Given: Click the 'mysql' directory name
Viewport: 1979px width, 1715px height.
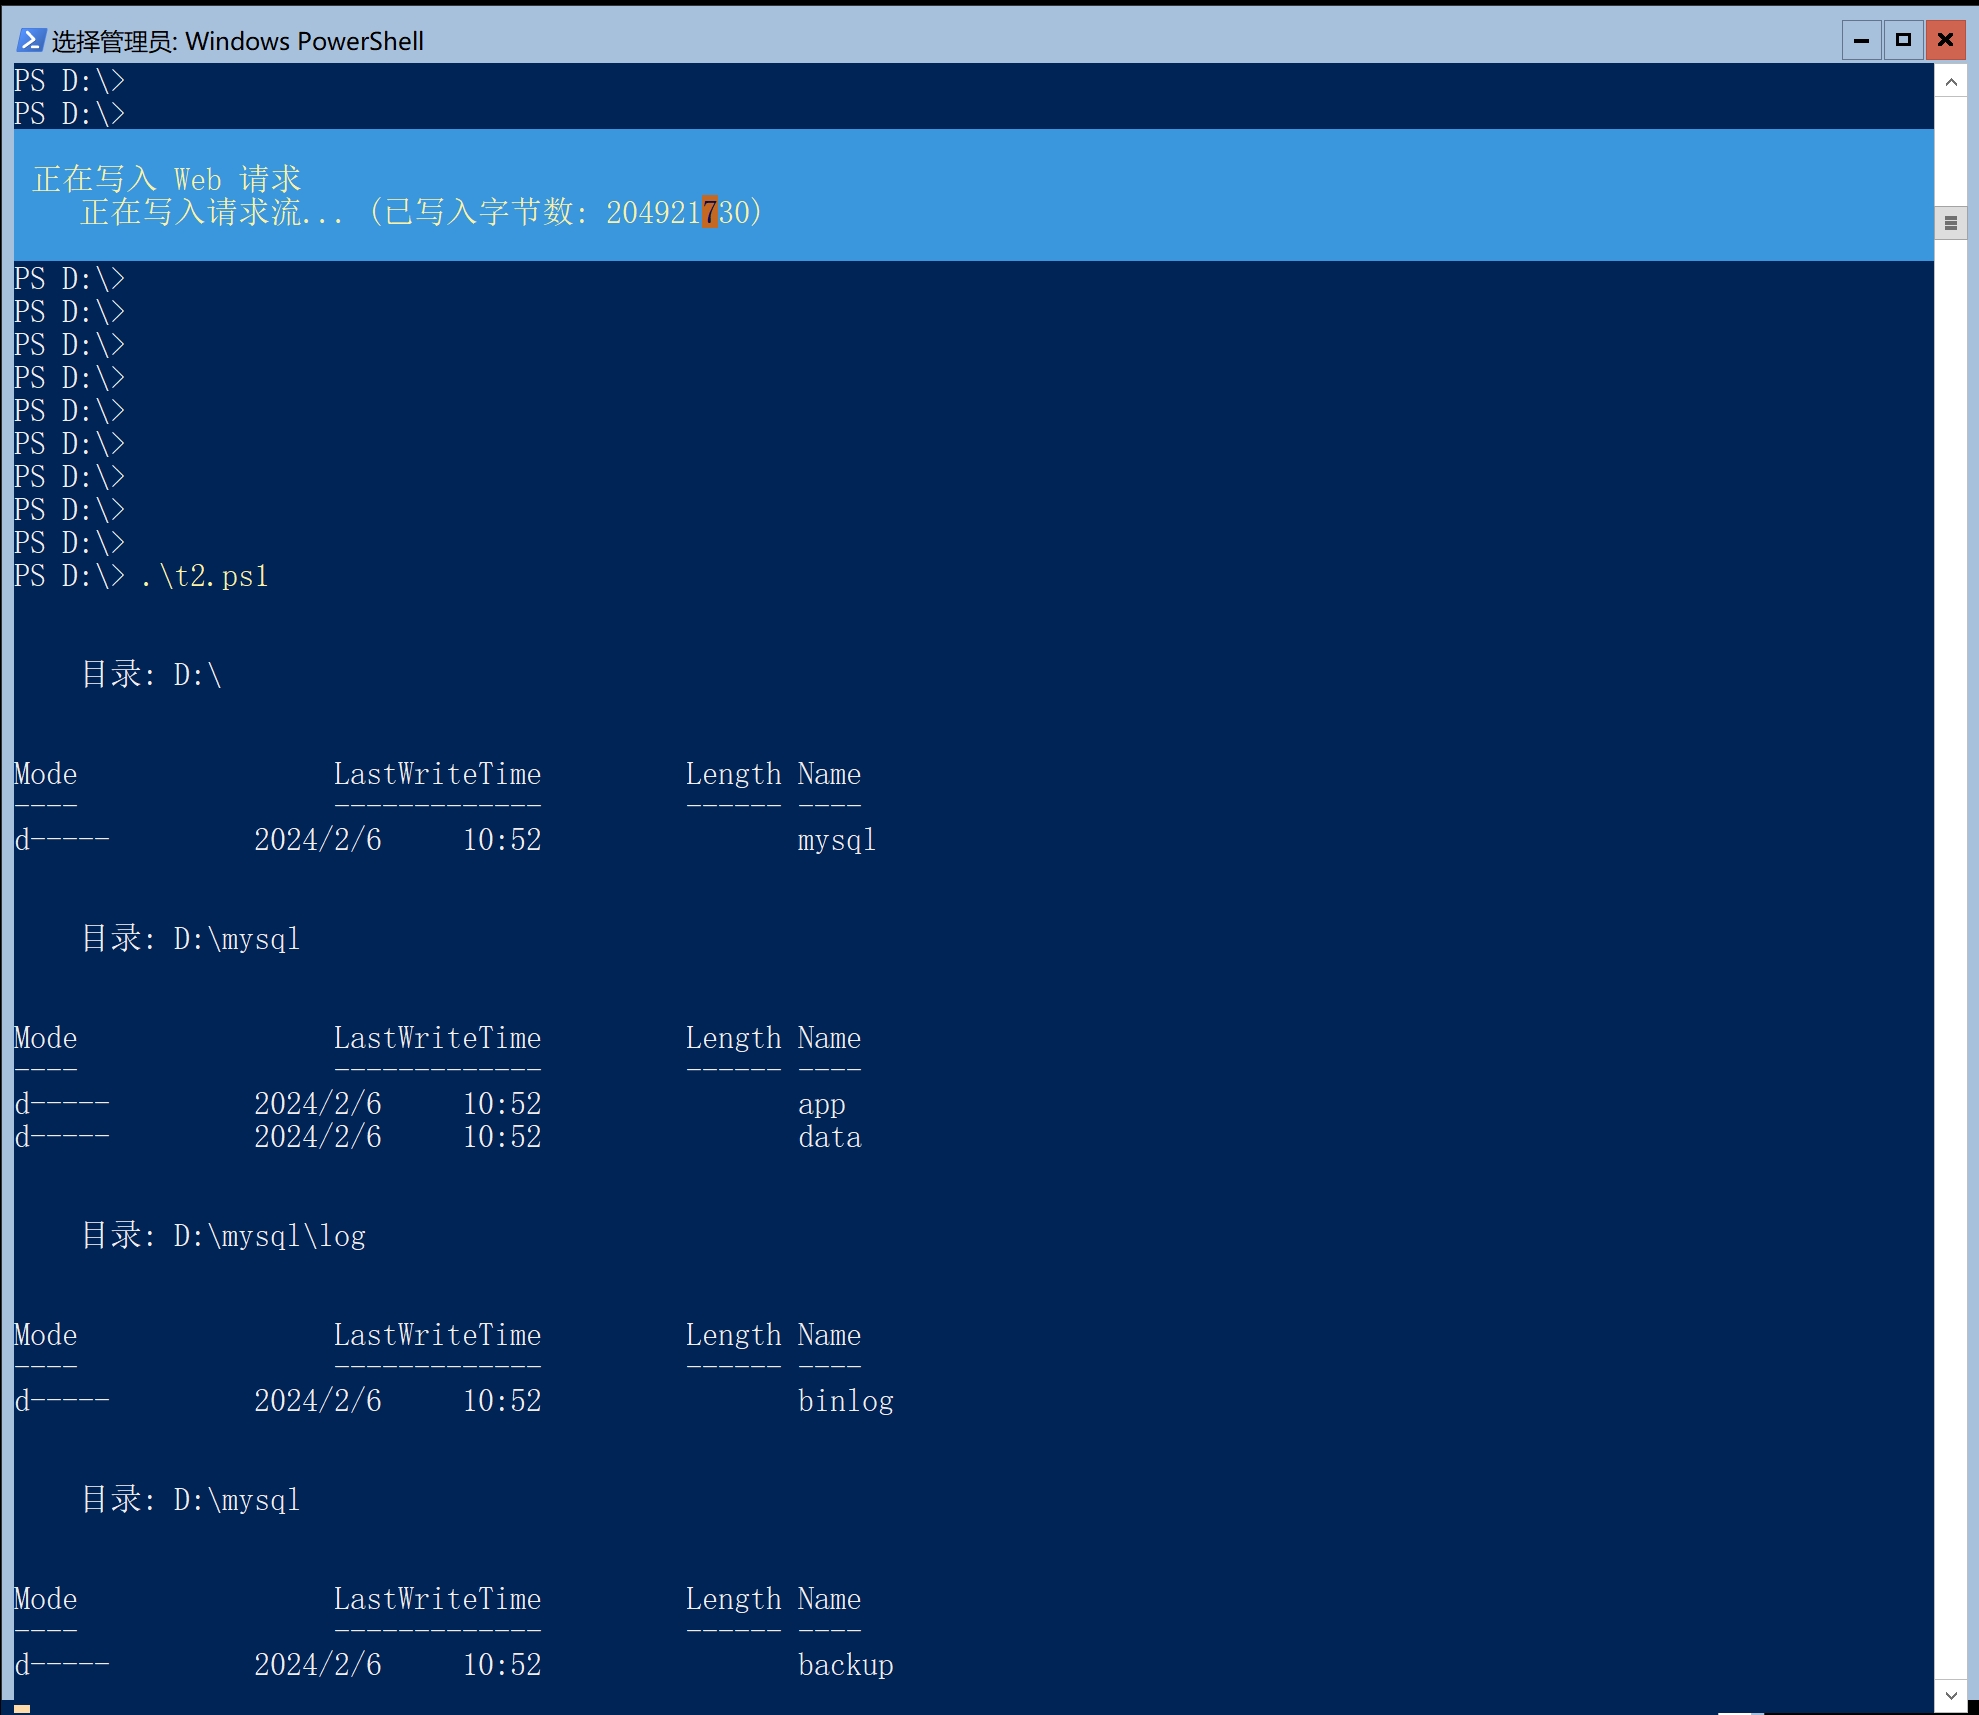Looking at the screenshot, I should (836, 840).
